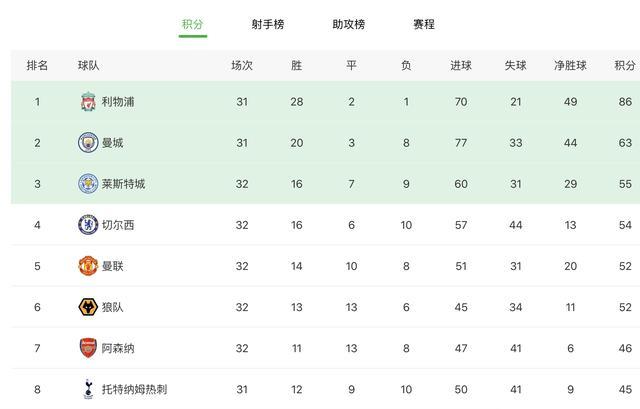Open the 利物浦 team name link
This screenshot has width=640, height=409.
point(118,102)
